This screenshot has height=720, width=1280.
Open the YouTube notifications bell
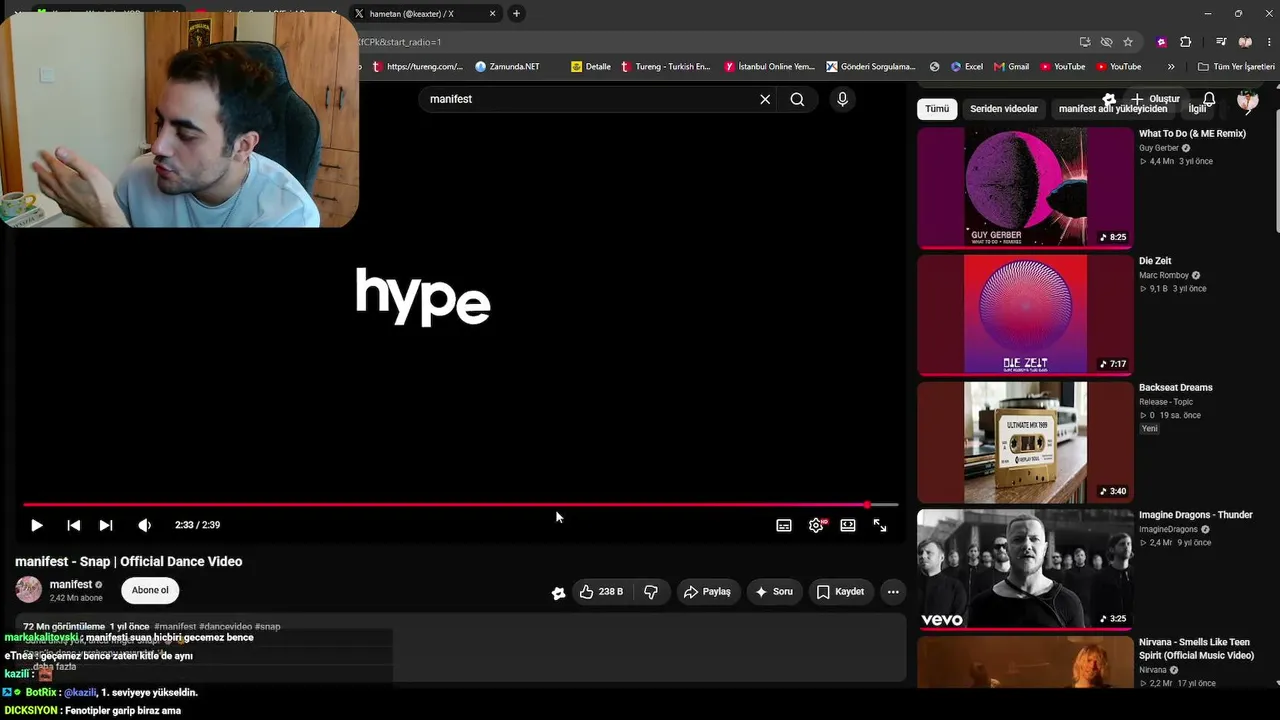(1209, 99)
